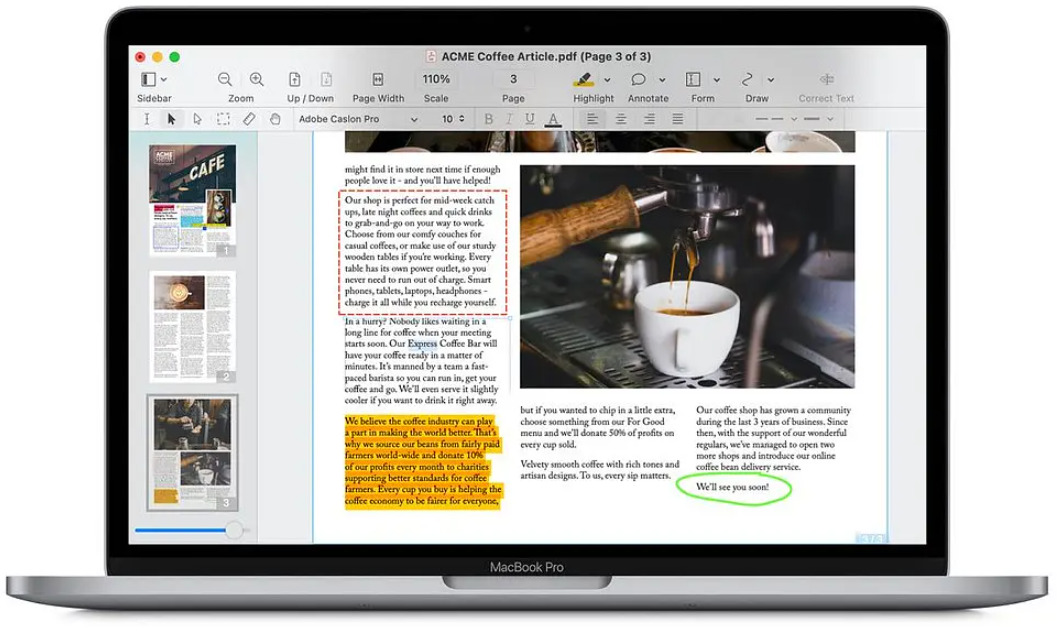
Task: Enable left text alignment
Action: pyautogui.click(x=592, y=119)
